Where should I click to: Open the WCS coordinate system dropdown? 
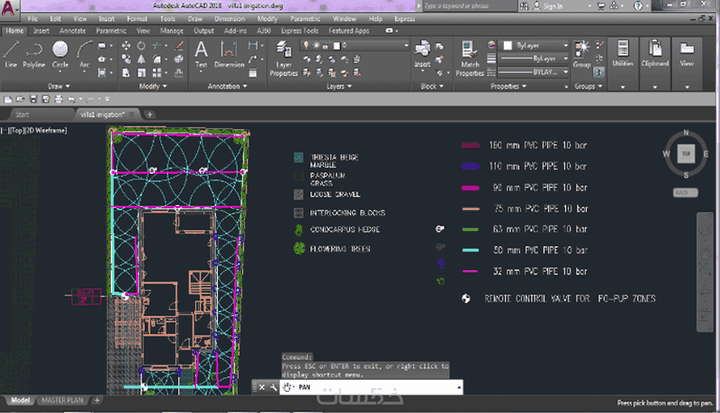pos(686,192)
